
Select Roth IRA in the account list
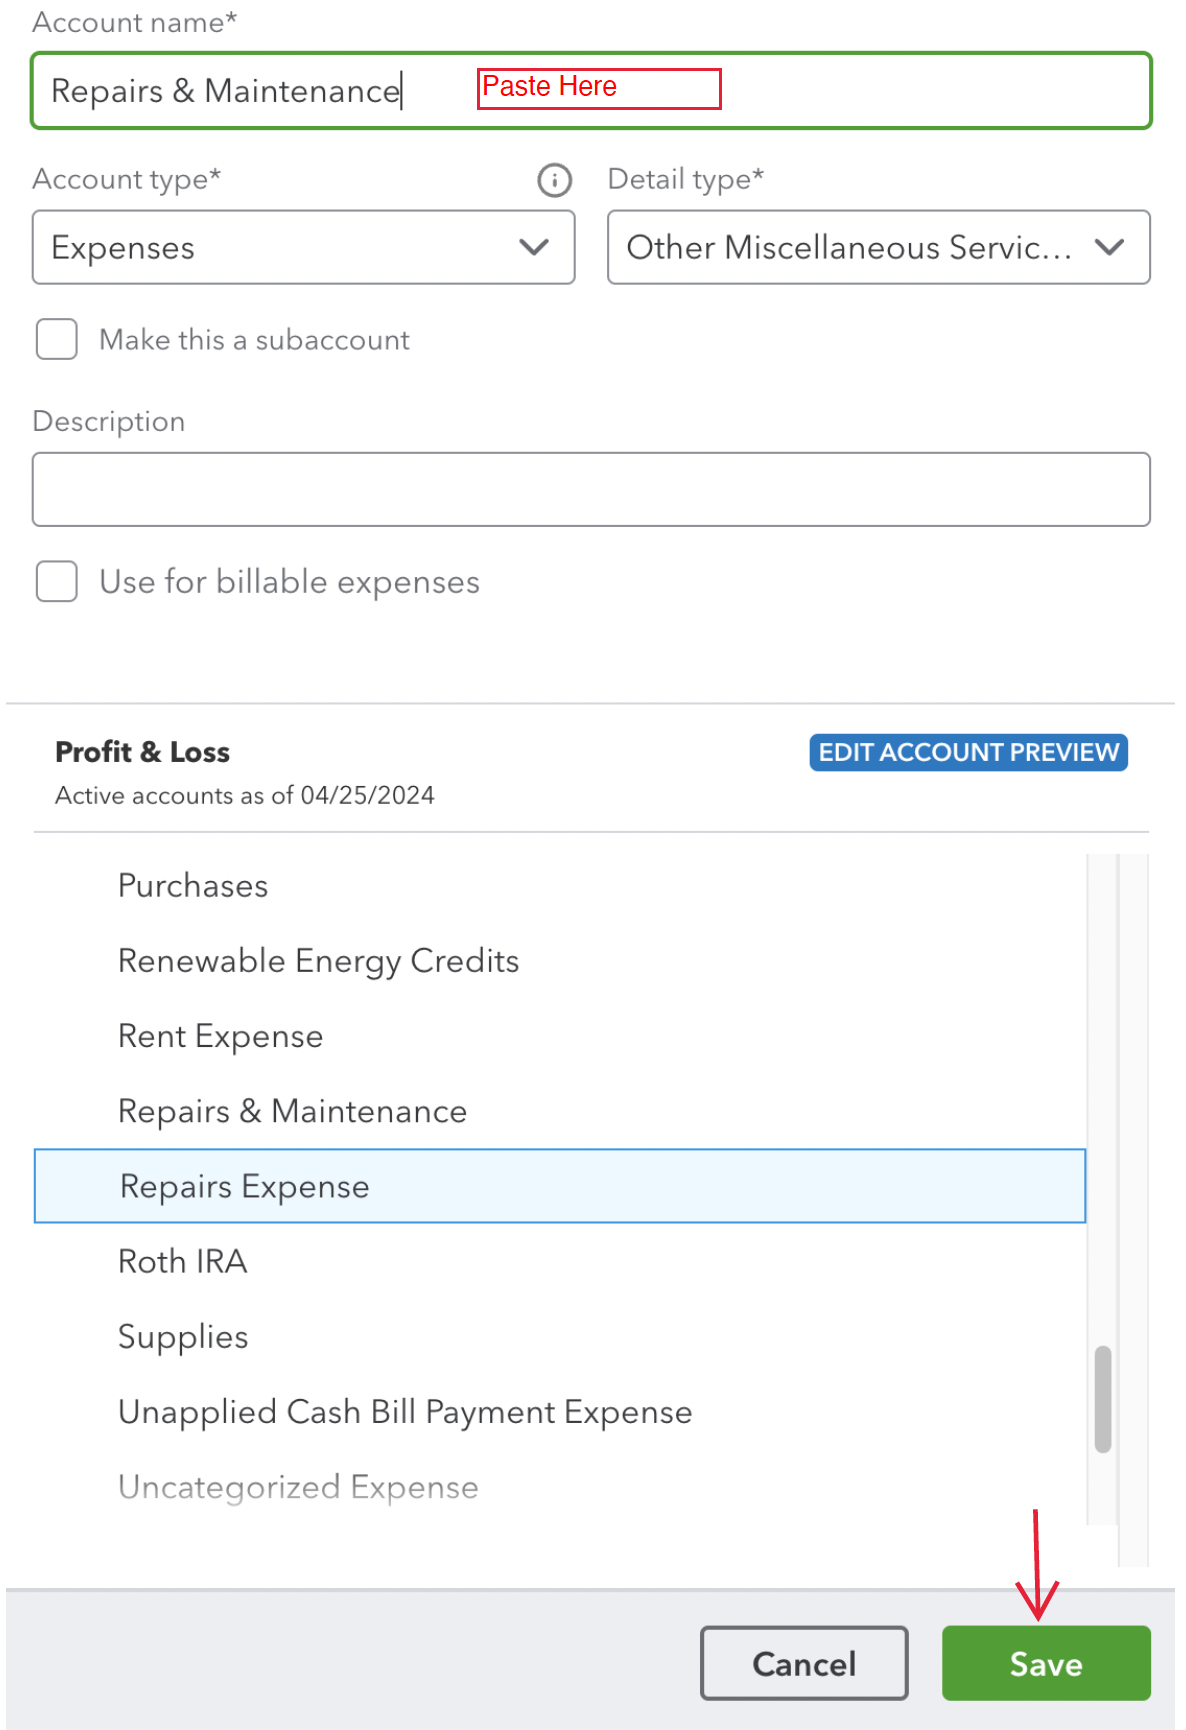tap(182, 1261)
